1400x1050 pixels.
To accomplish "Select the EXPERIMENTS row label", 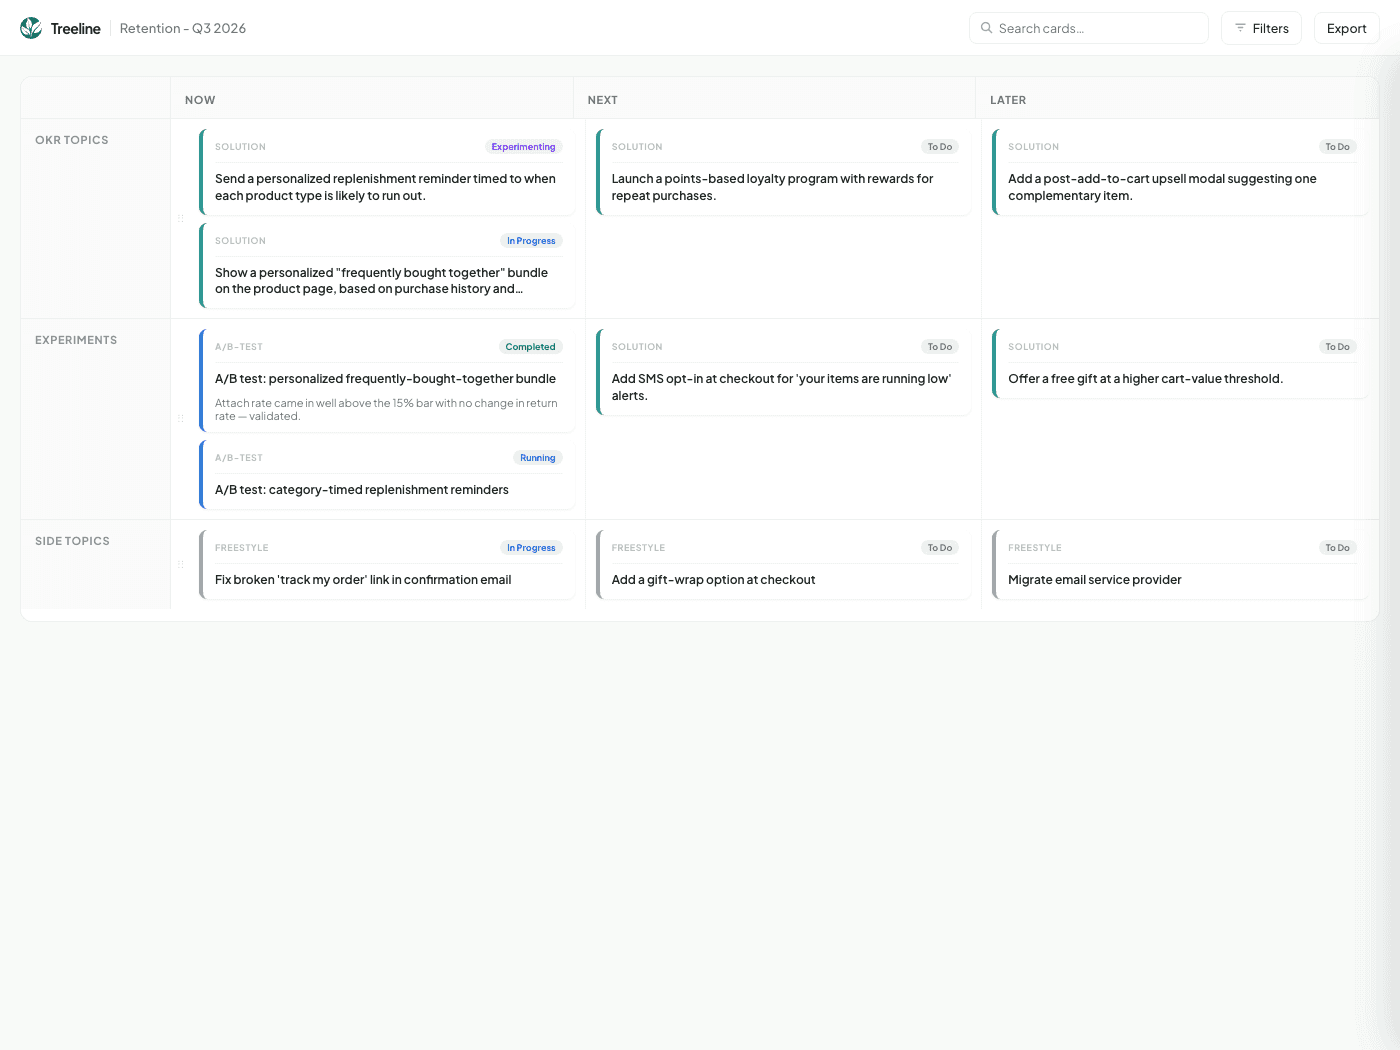I will click(x=76, y=340).
